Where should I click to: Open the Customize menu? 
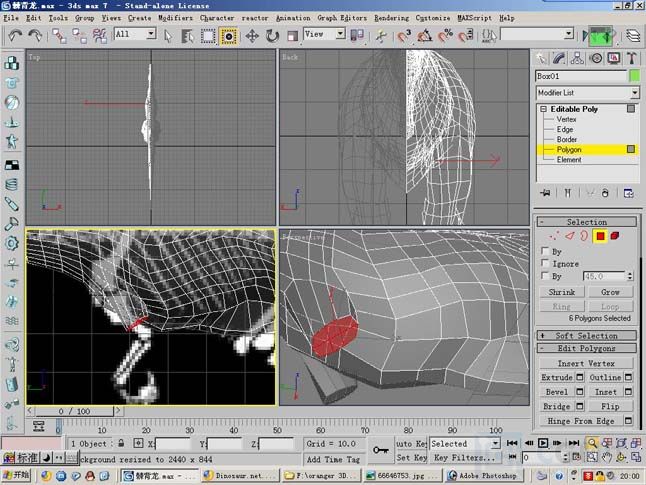tap(433, 18)
